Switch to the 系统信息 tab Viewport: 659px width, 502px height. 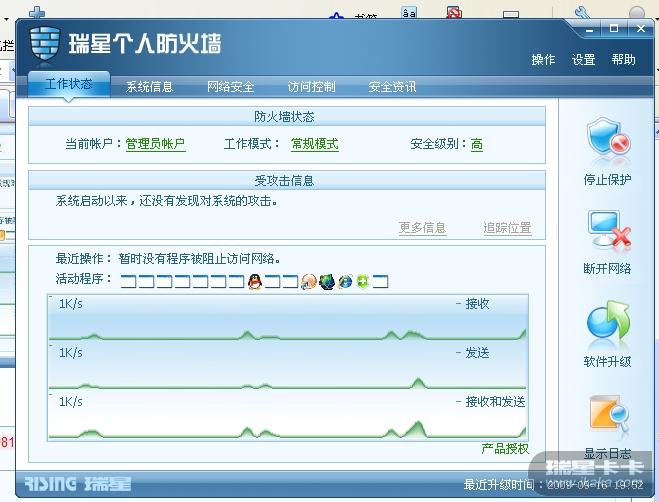click(x=150, y=87)
